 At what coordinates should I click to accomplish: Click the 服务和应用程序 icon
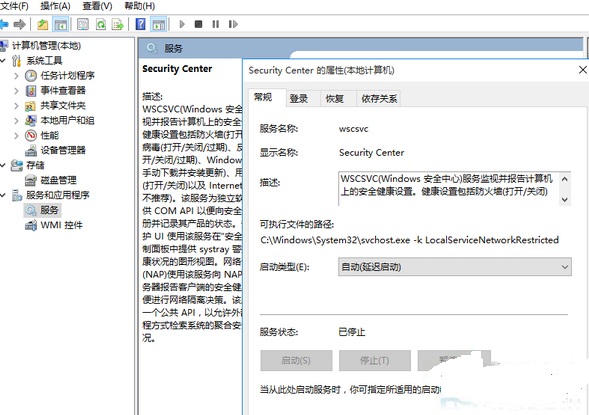coord(17,195)
